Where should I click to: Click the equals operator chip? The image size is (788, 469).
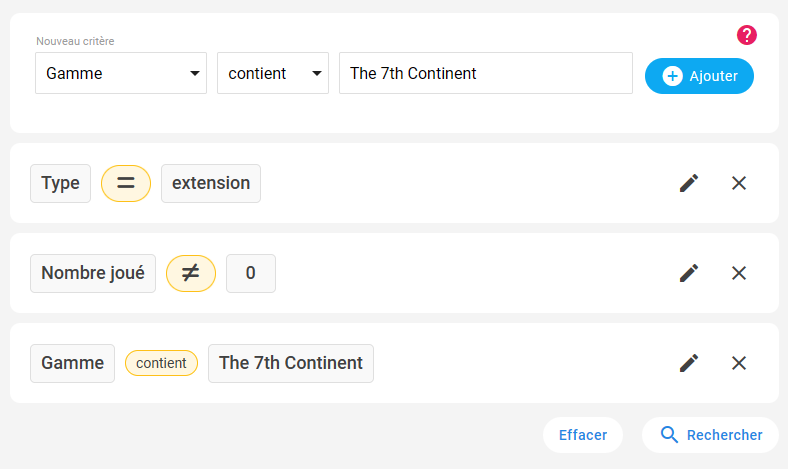tap(126, 184)
